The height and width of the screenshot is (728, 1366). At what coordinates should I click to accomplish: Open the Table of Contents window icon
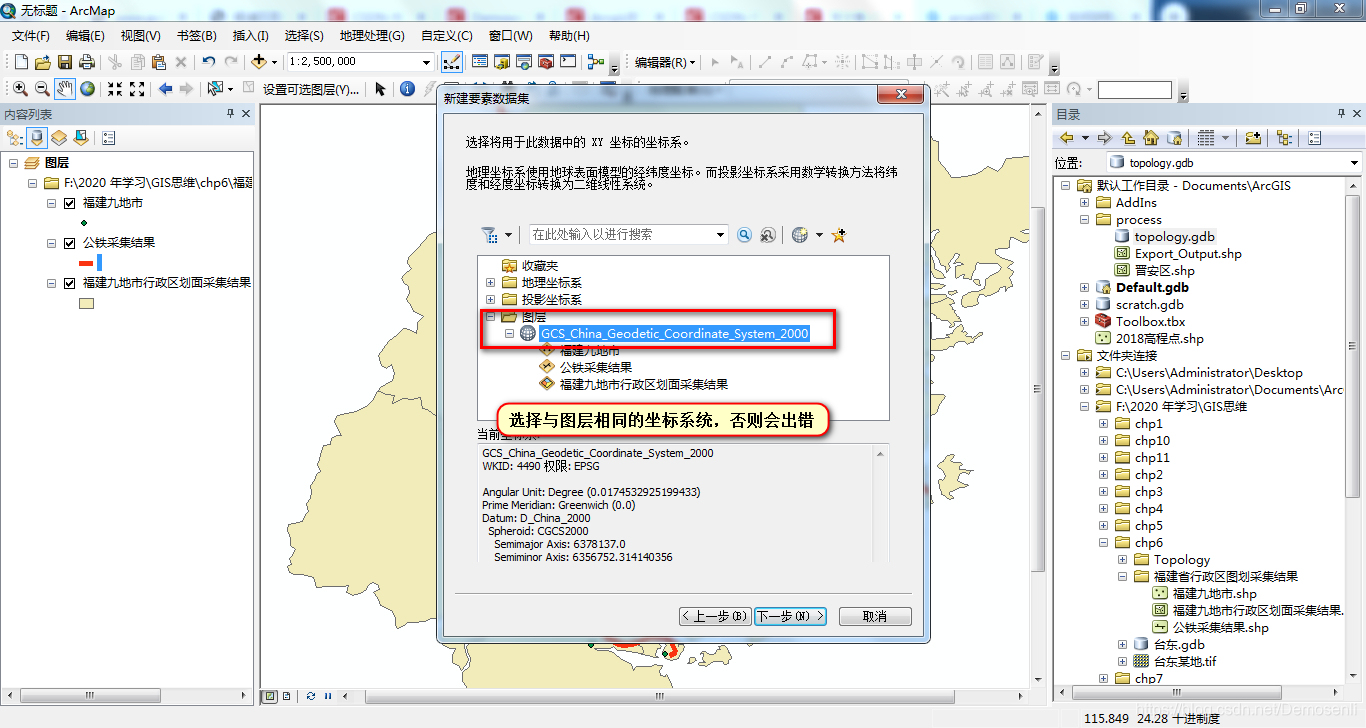480,62
